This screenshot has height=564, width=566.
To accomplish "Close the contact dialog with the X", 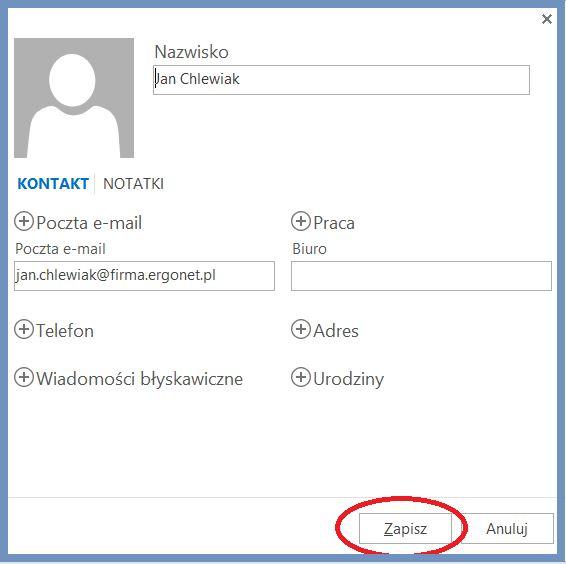I will pos(547,19).
